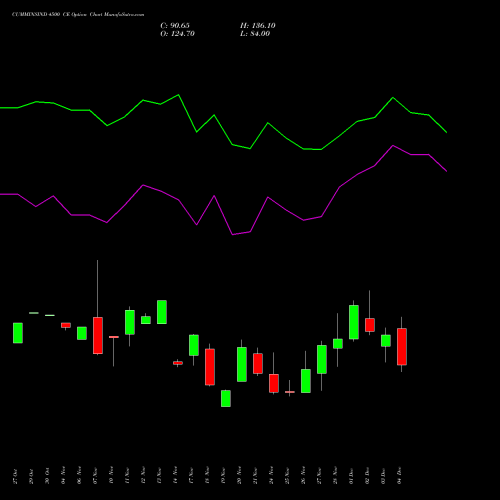Image resolution: width=500 pixels, height=500 pixels.
Task: Select the high value H: 136.10
Action: [x=258, y=26]
